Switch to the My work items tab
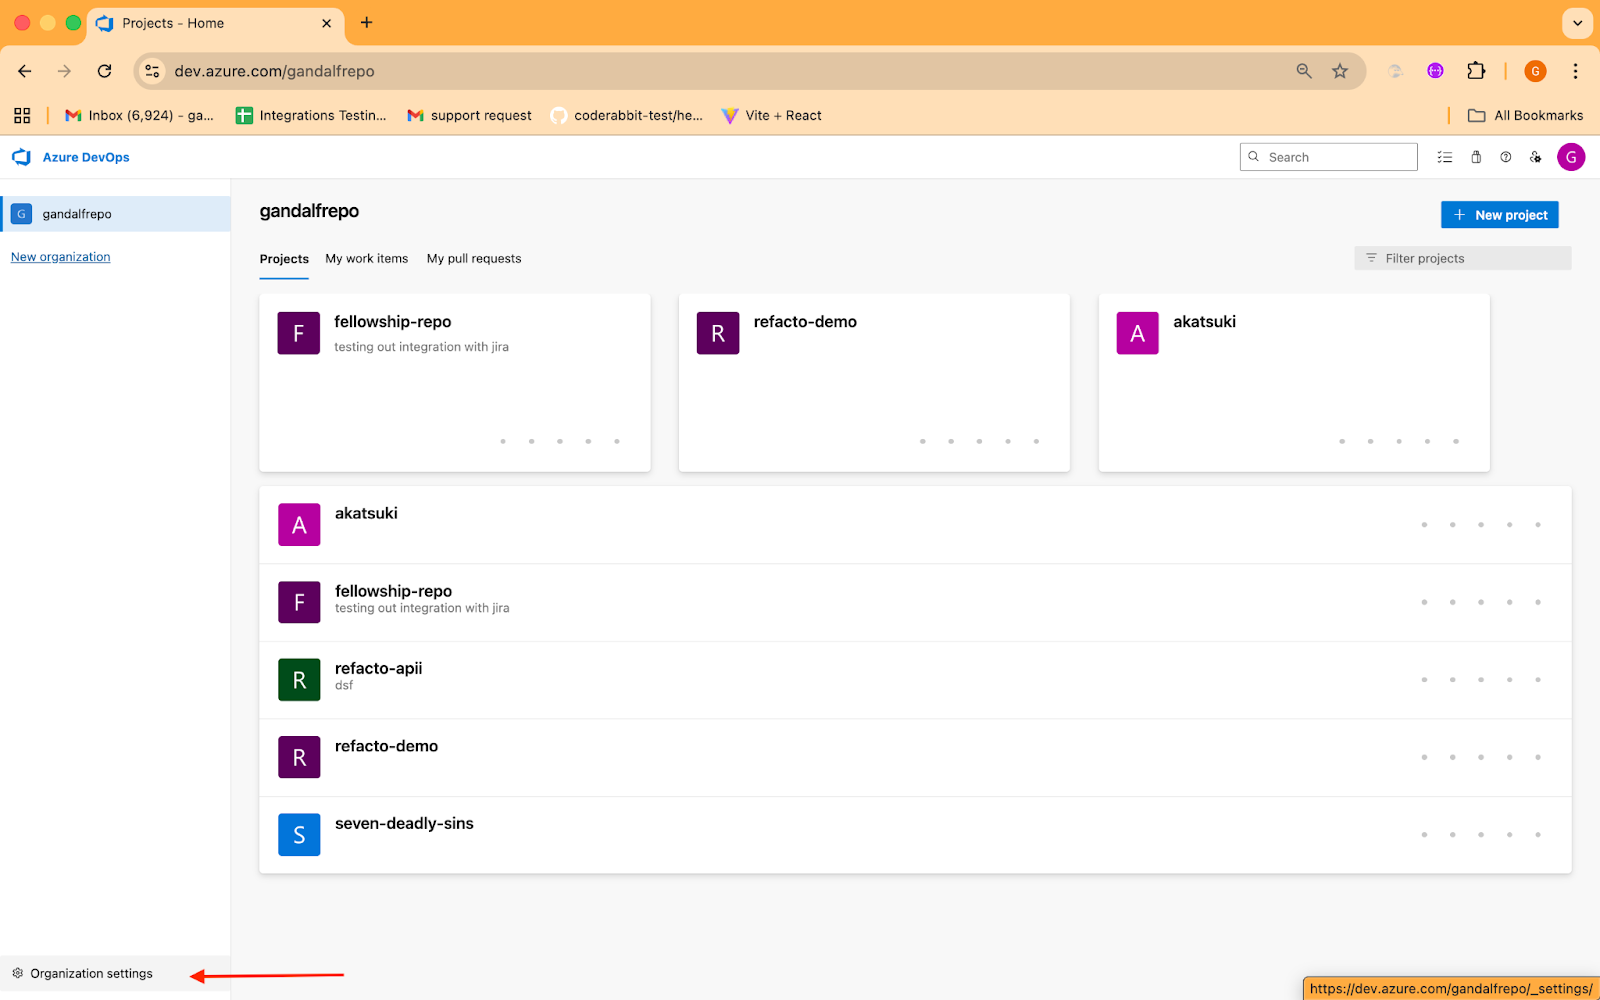 pyautogui.click(x=367, y=258)
